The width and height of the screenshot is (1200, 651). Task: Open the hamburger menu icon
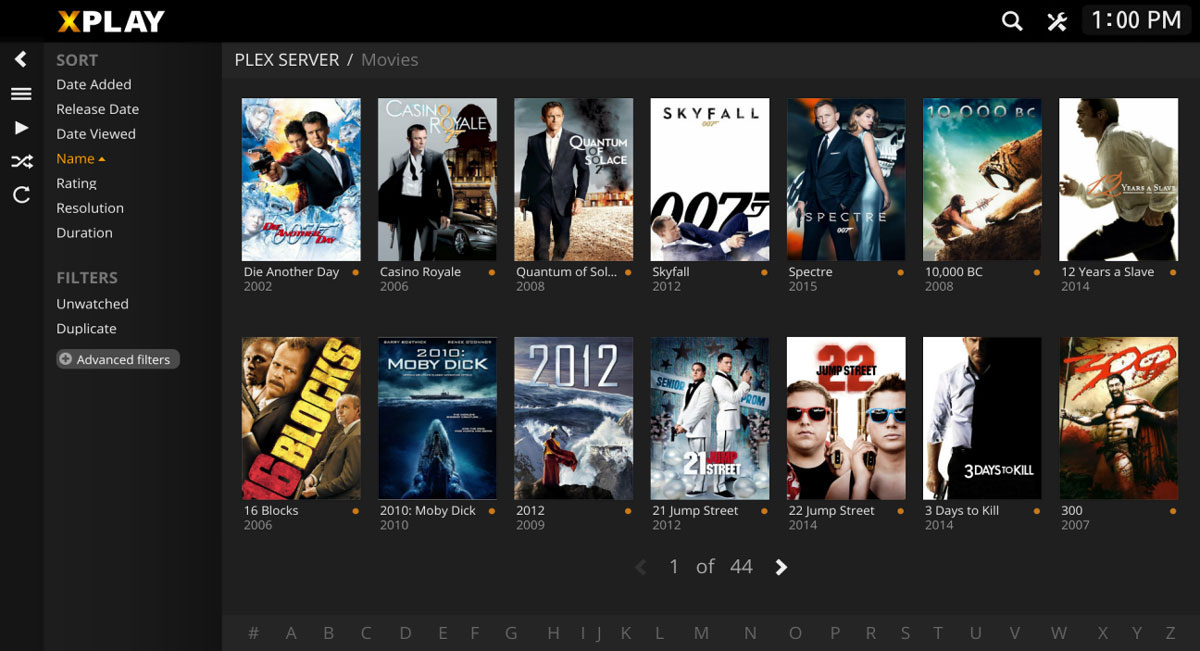tap(21, 94)
